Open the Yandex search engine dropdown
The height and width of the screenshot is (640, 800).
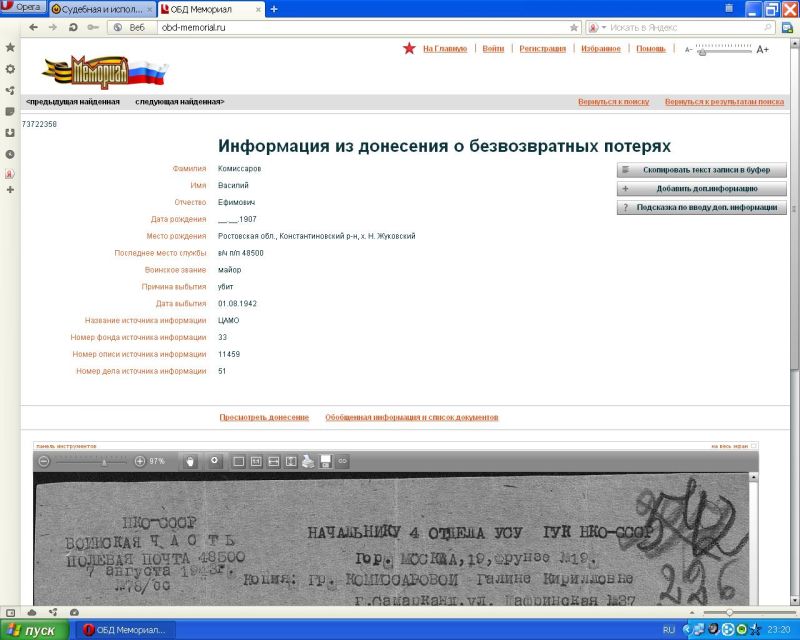596,27
